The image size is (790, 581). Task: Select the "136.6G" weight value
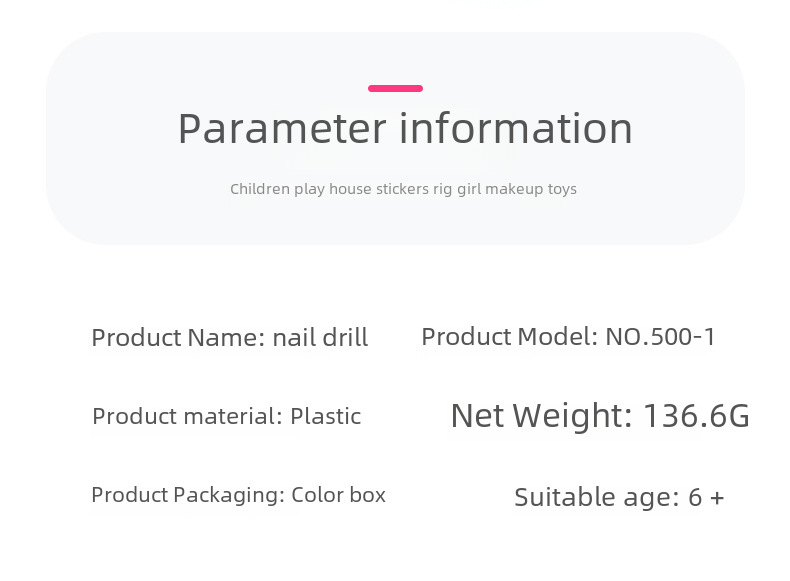(696, 416)
